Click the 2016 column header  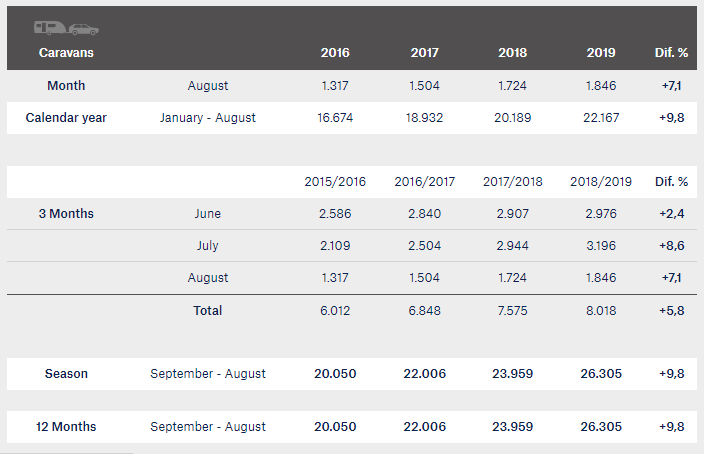click(335, 53)
